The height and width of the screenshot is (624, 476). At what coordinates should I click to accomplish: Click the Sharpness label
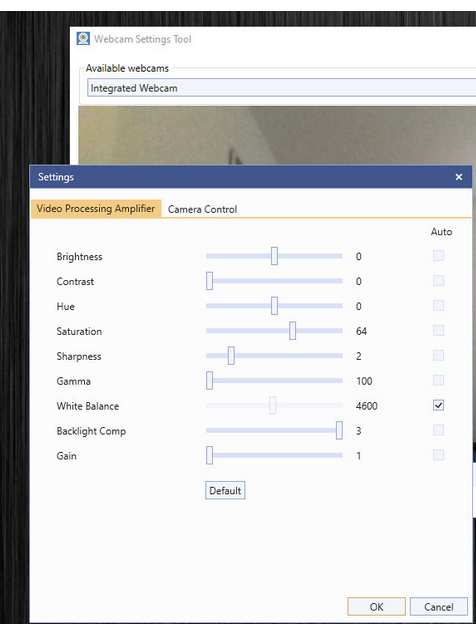tap(79, 357)
